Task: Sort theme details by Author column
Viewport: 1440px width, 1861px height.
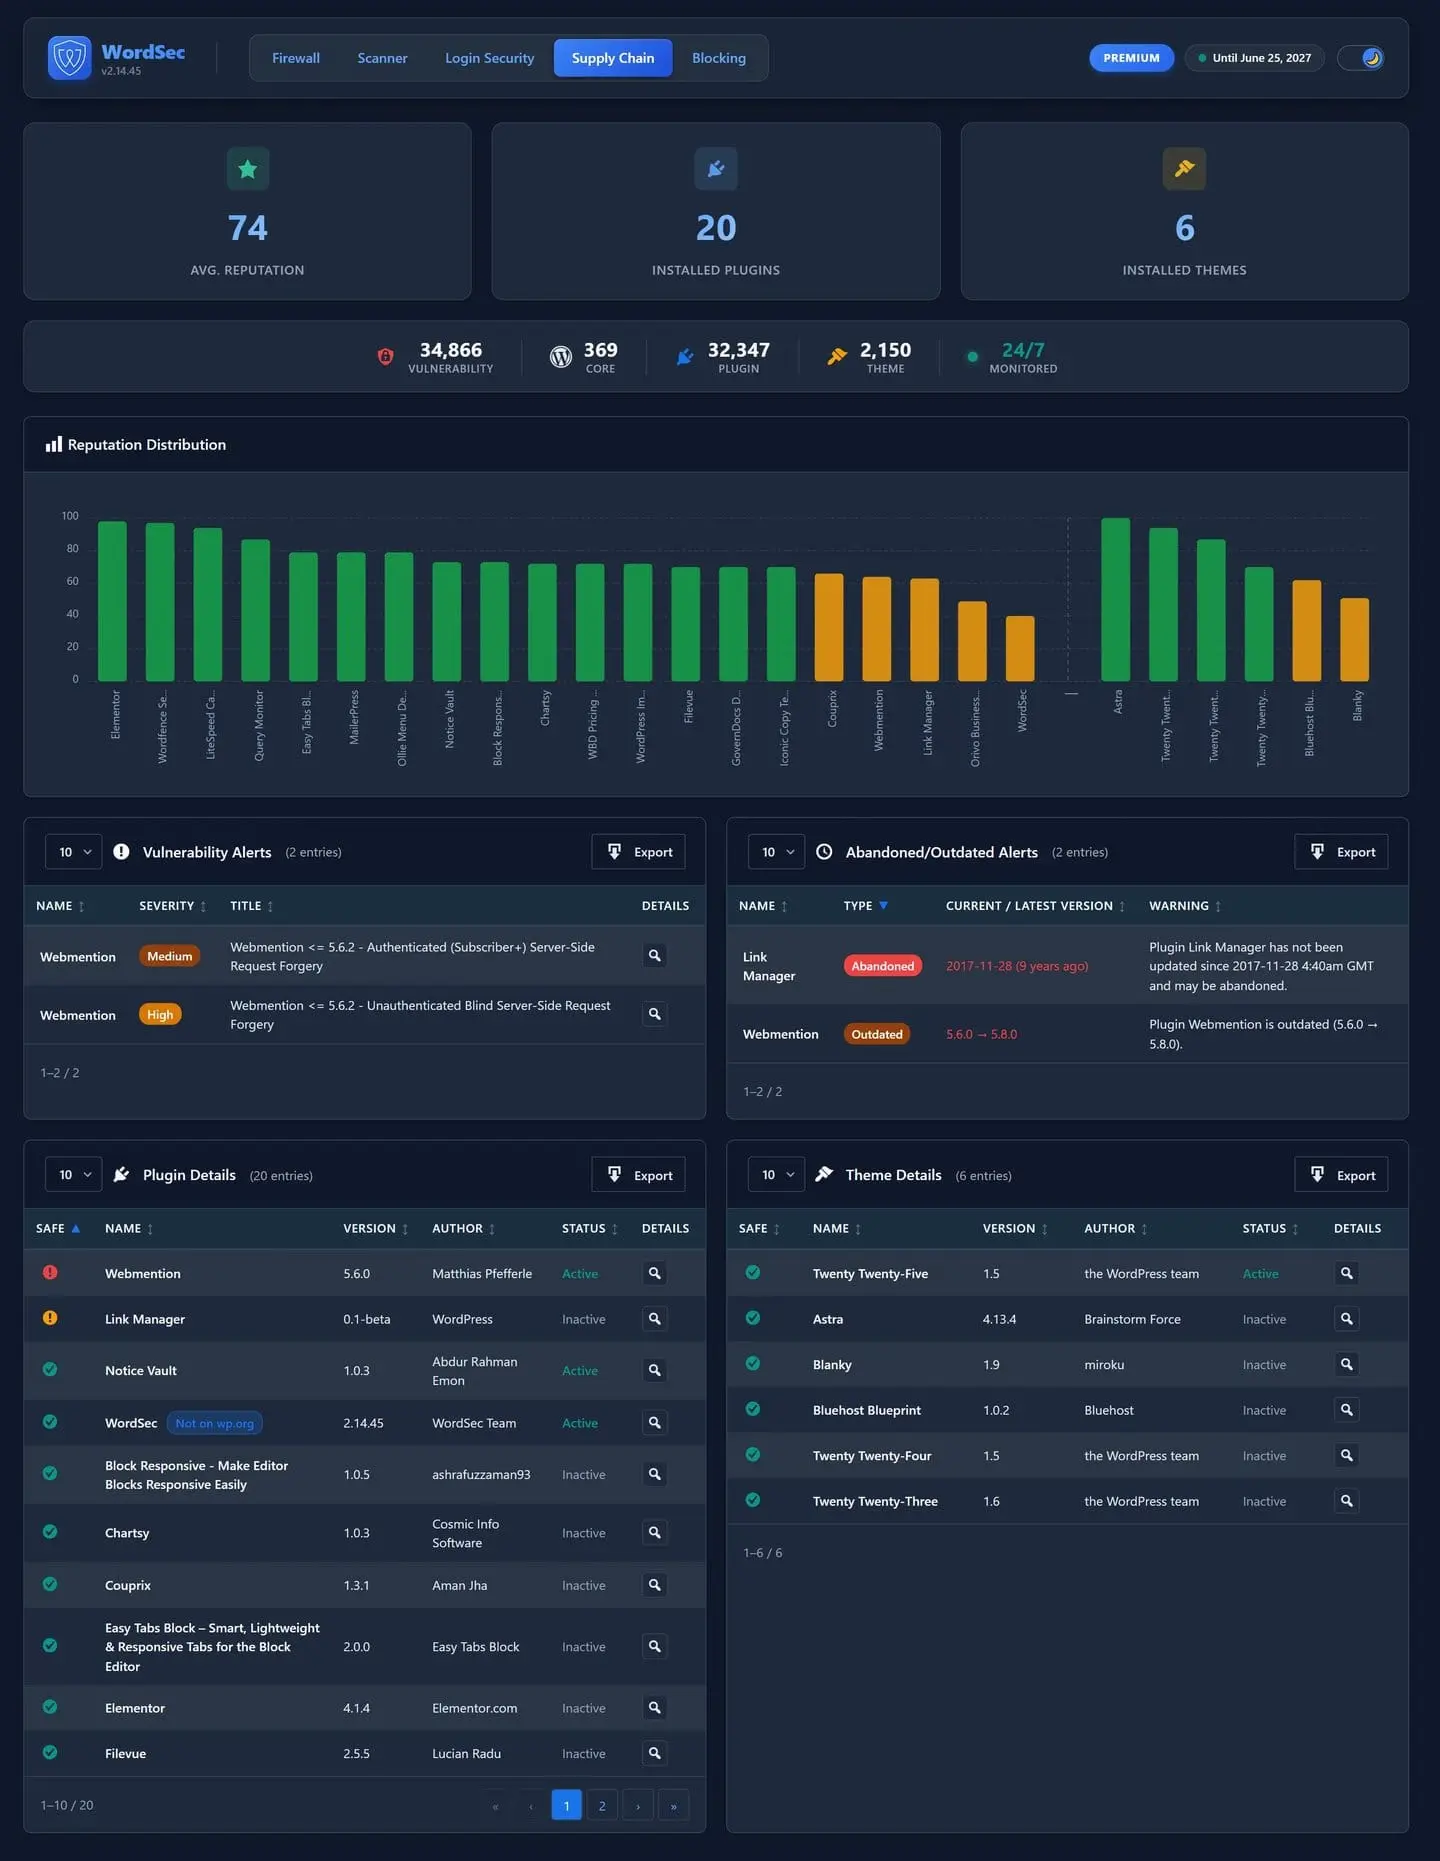Action: click(x=1116, y=1229)
